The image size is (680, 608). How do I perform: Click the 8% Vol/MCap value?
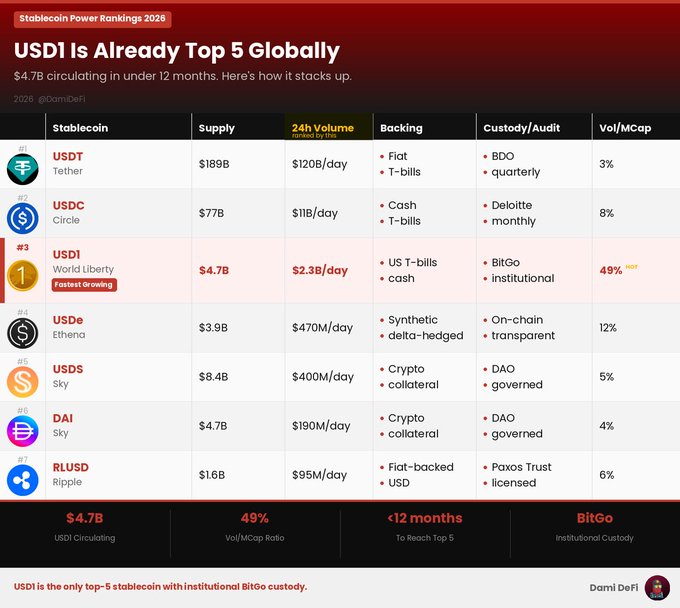tap(606, 213)
